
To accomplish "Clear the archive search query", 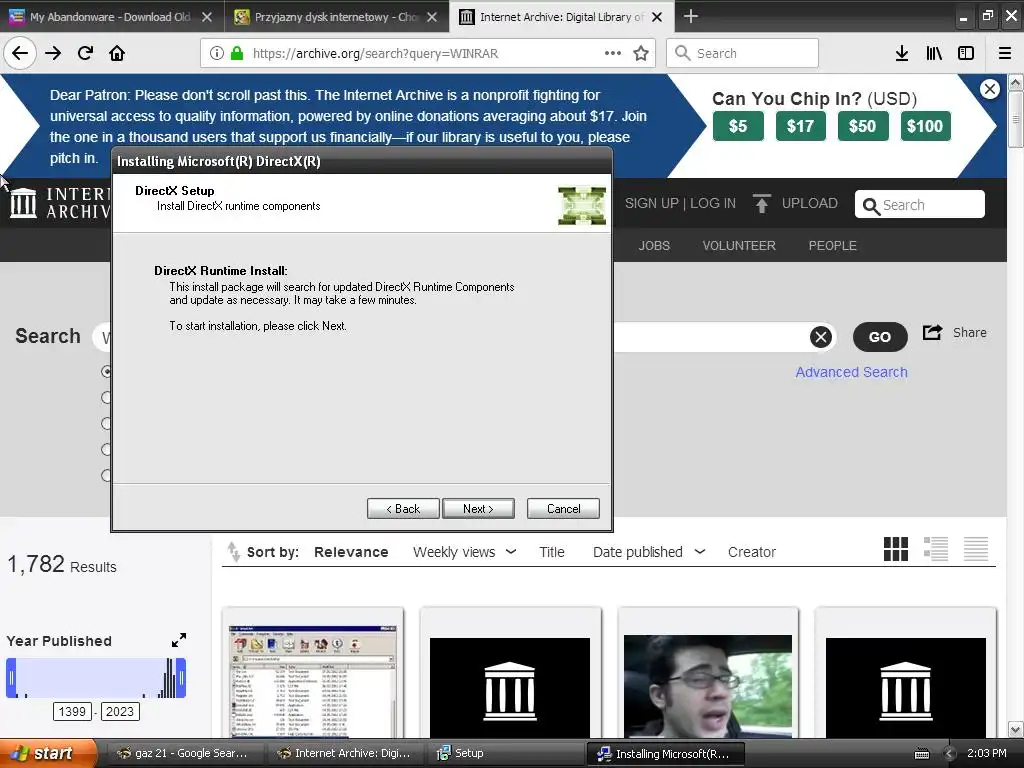I will pos(821,337).
